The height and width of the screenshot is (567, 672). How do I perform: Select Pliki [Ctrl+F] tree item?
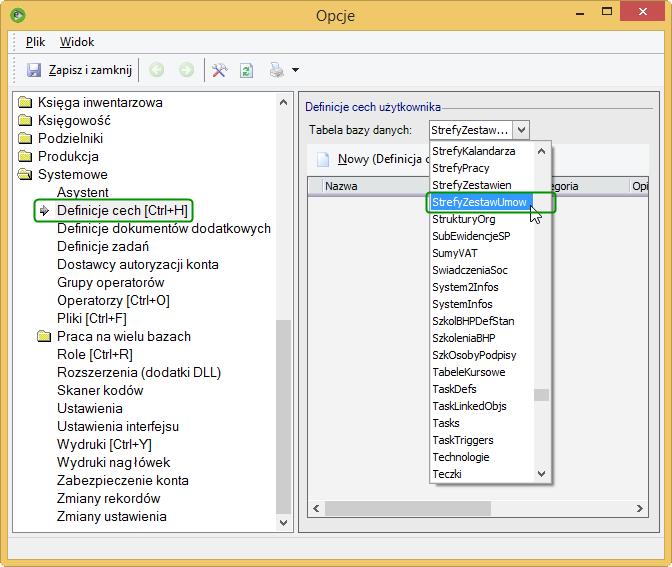[x=92, y=318]
